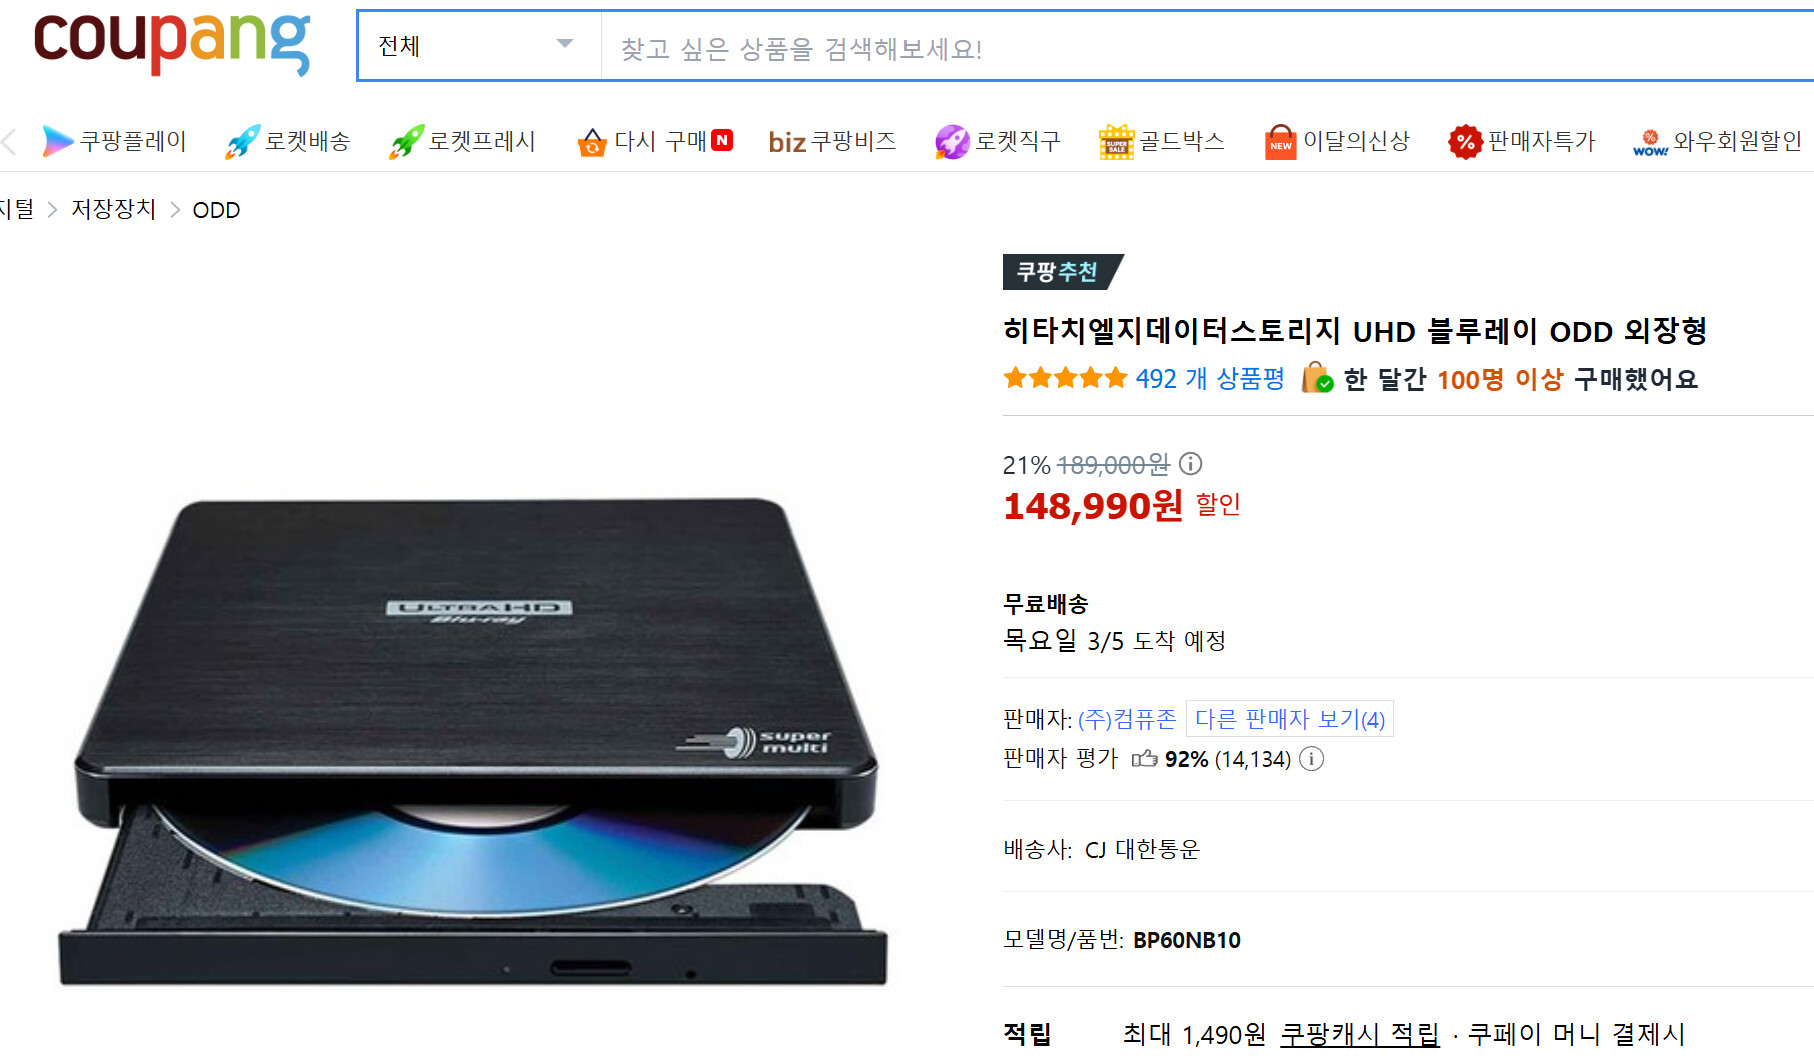
Task: Open the 492 개 상품평 reviews link
Action: coord(1209,379)
